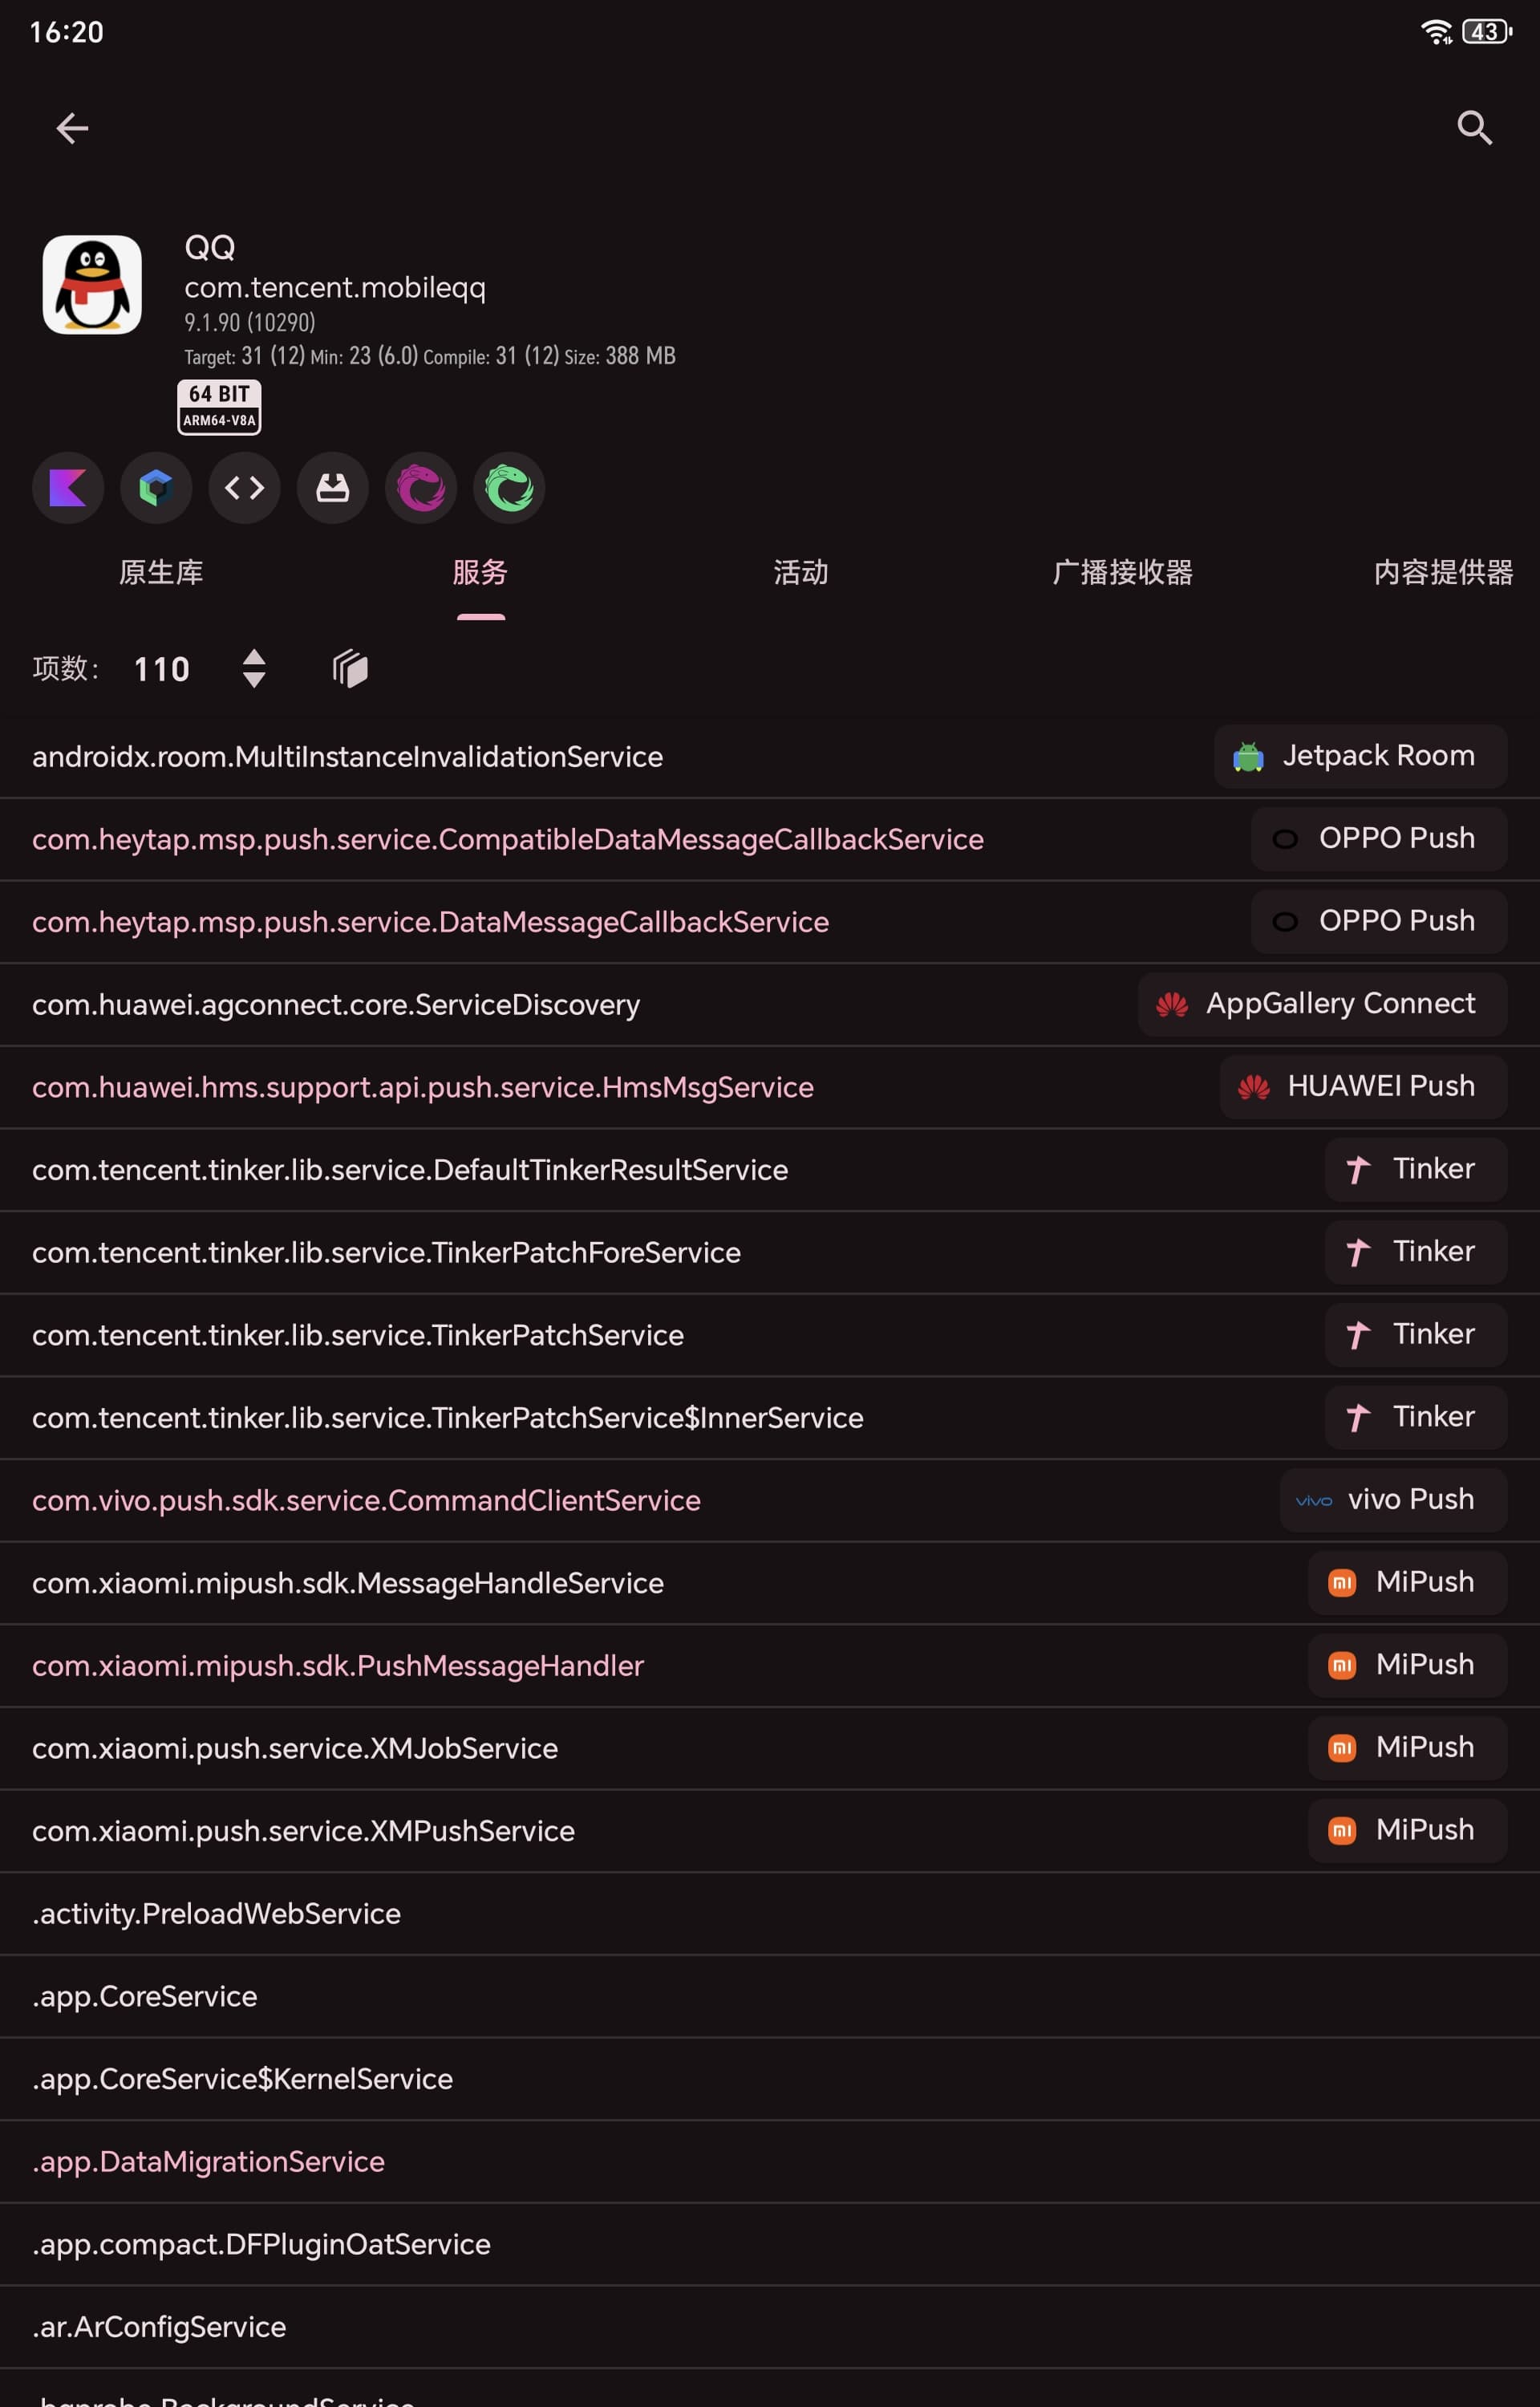Screen dimensions: 1540x2407
Task: Tap OPPO Push chip for DataMessageCallbackService
Action: [1379, 921]
